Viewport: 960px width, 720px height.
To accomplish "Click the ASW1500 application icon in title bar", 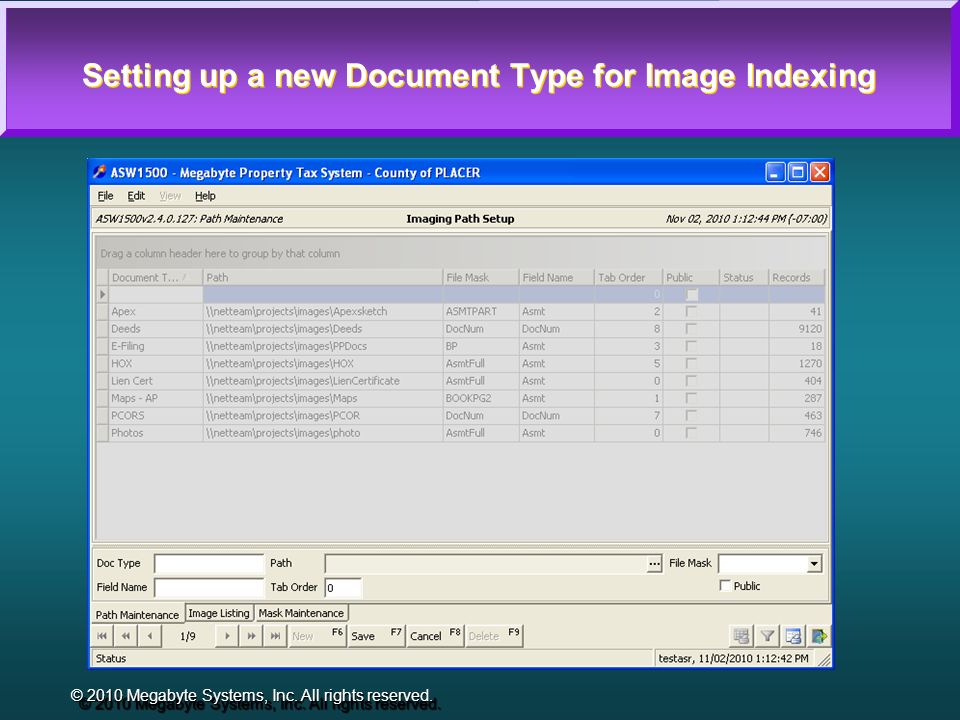I will (99, 172).
